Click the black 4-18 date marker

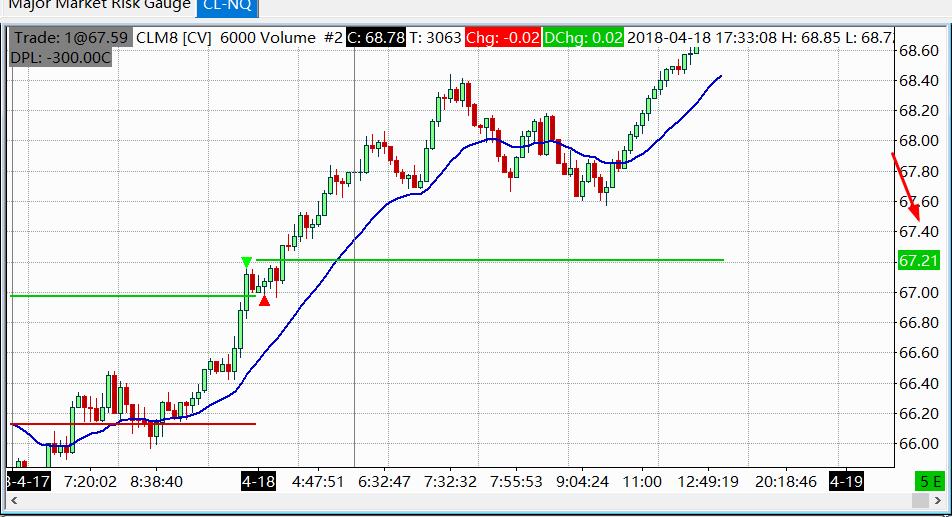click(x=259, y=482)
